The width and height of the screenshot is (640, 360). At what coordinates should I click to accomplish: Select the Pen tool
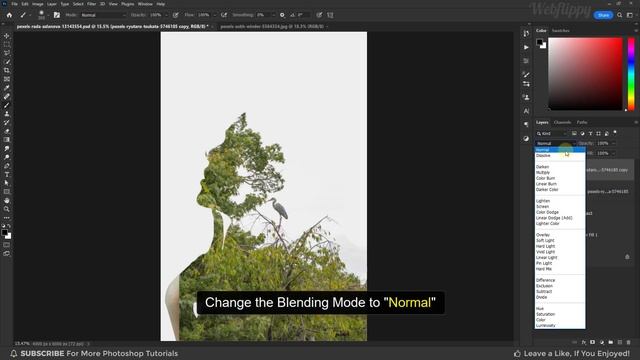coord(7,166)
